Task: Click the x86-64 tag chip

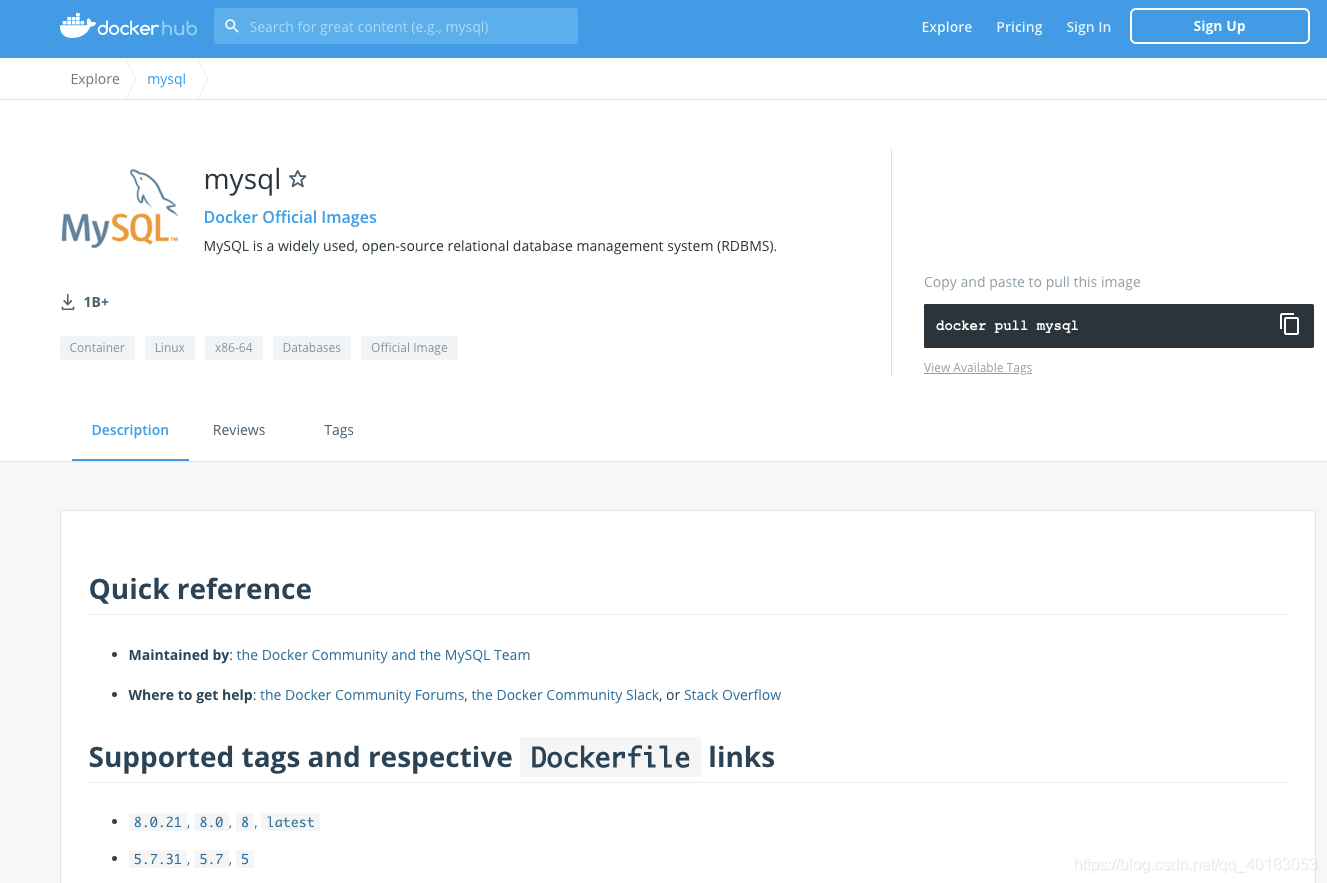Action: coord(234,348)
